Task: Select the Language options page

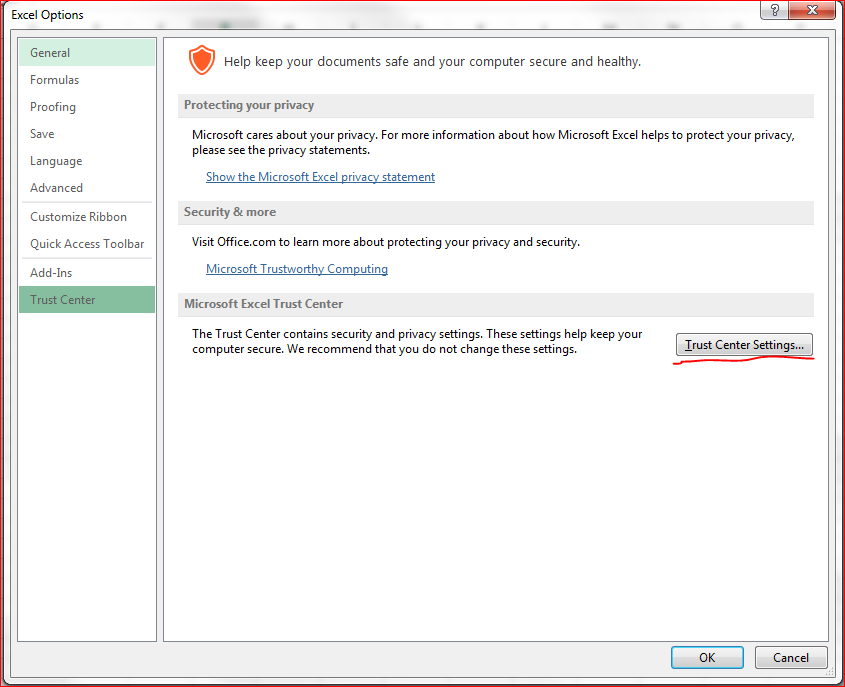Action: pos(56,160)
